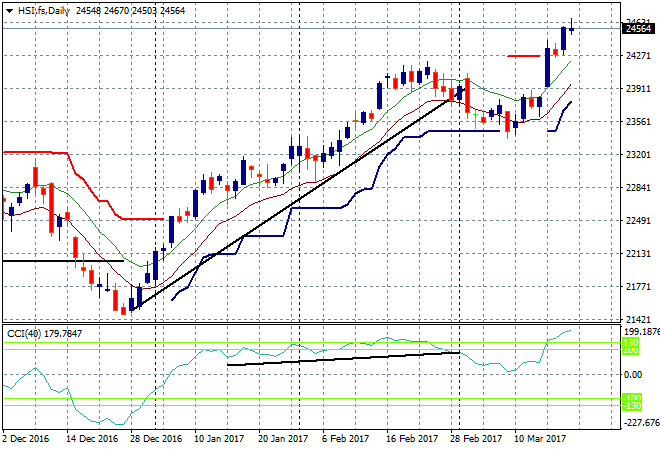
Task: Click the 6 Feb 2017 date label
Action: click(x=345, y=439)
